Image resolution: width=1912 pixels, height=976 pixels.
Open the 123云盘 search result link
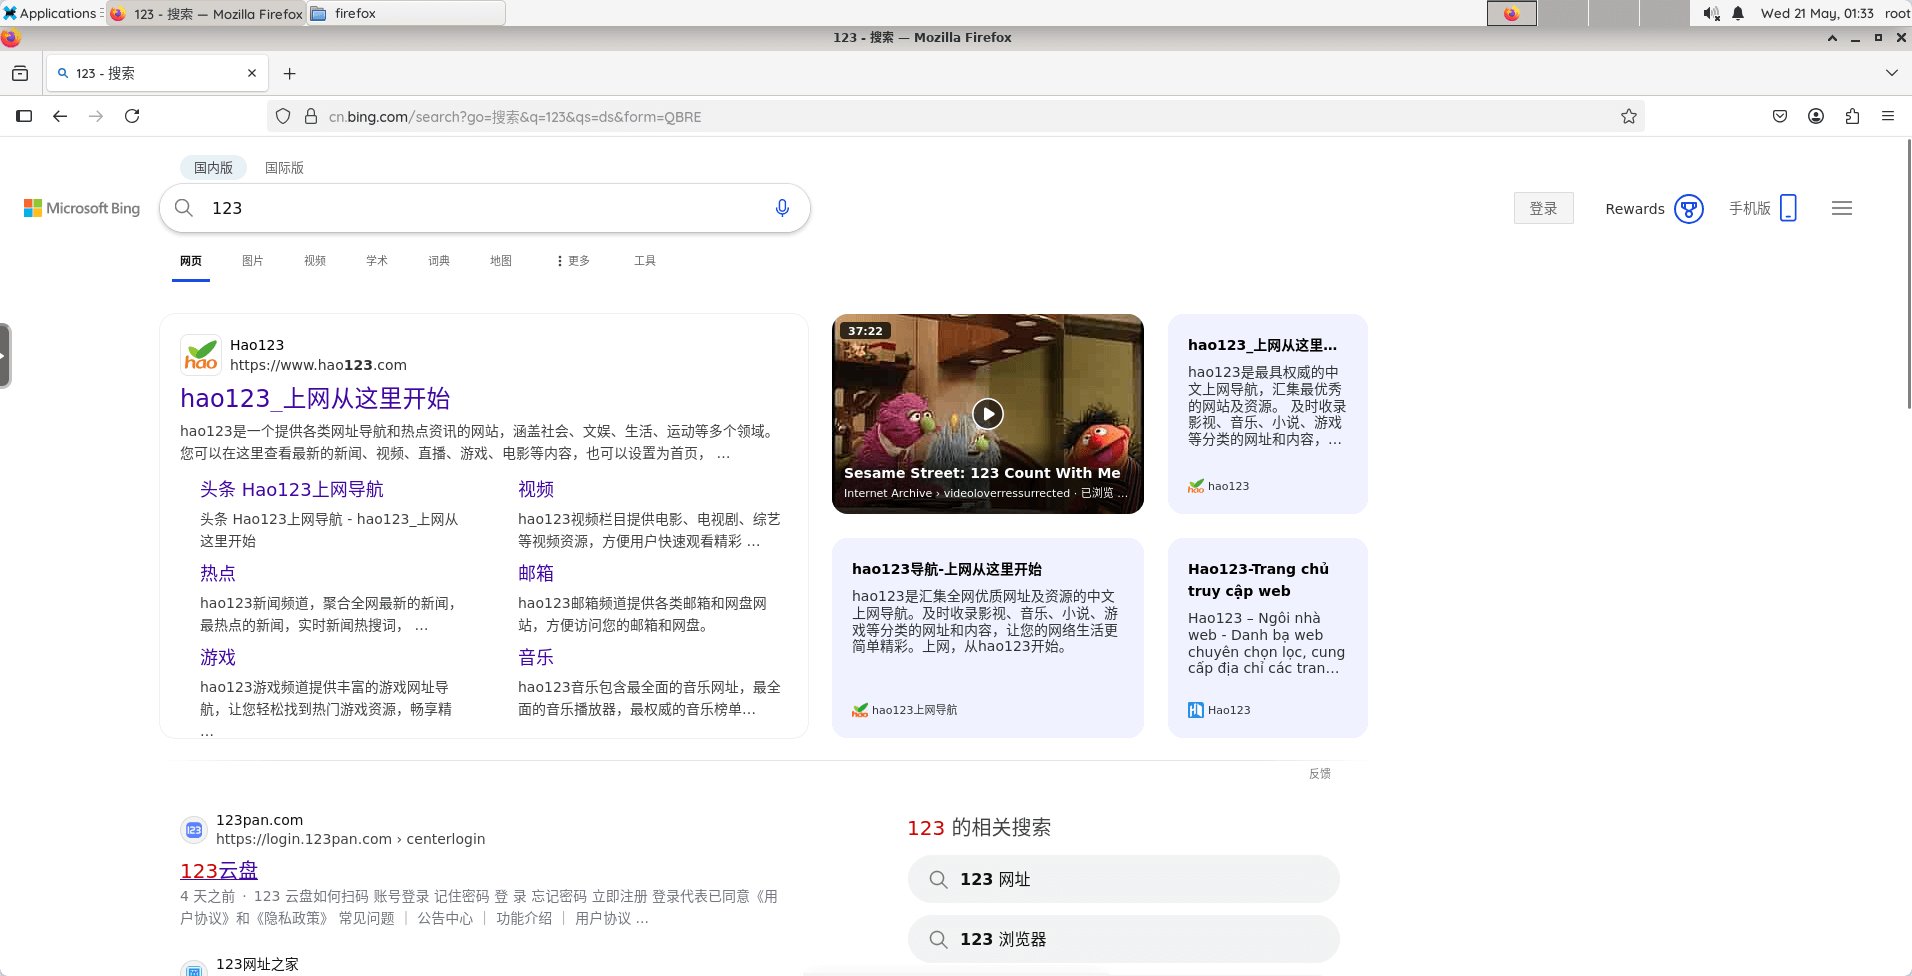[219, 870]
